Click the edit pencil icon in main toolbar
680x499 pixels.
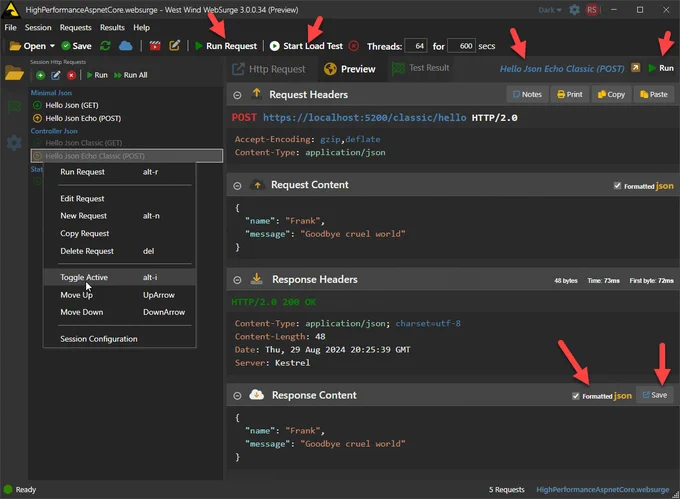[x=174, y=45]
